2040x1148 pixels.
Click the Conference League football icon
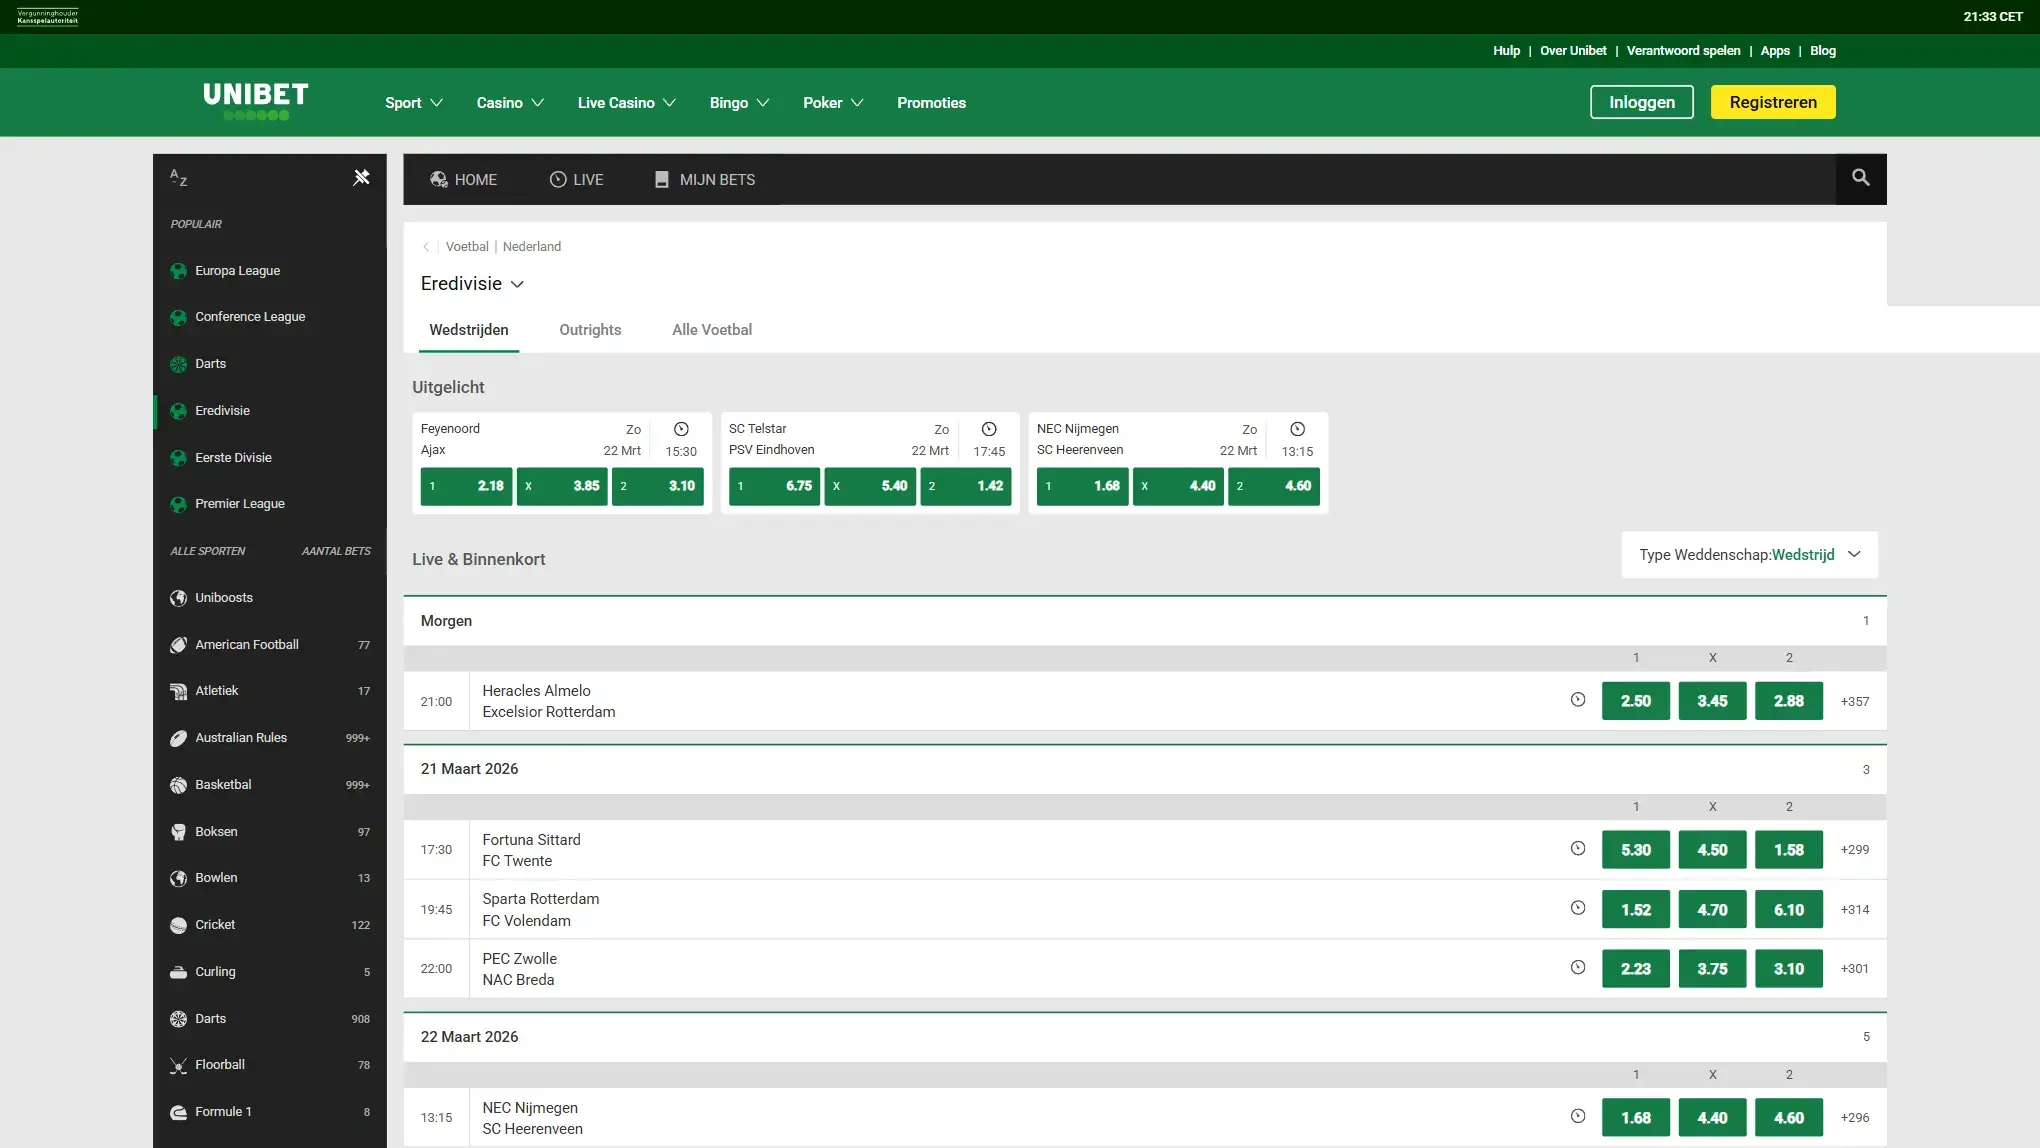pos(178,317)
